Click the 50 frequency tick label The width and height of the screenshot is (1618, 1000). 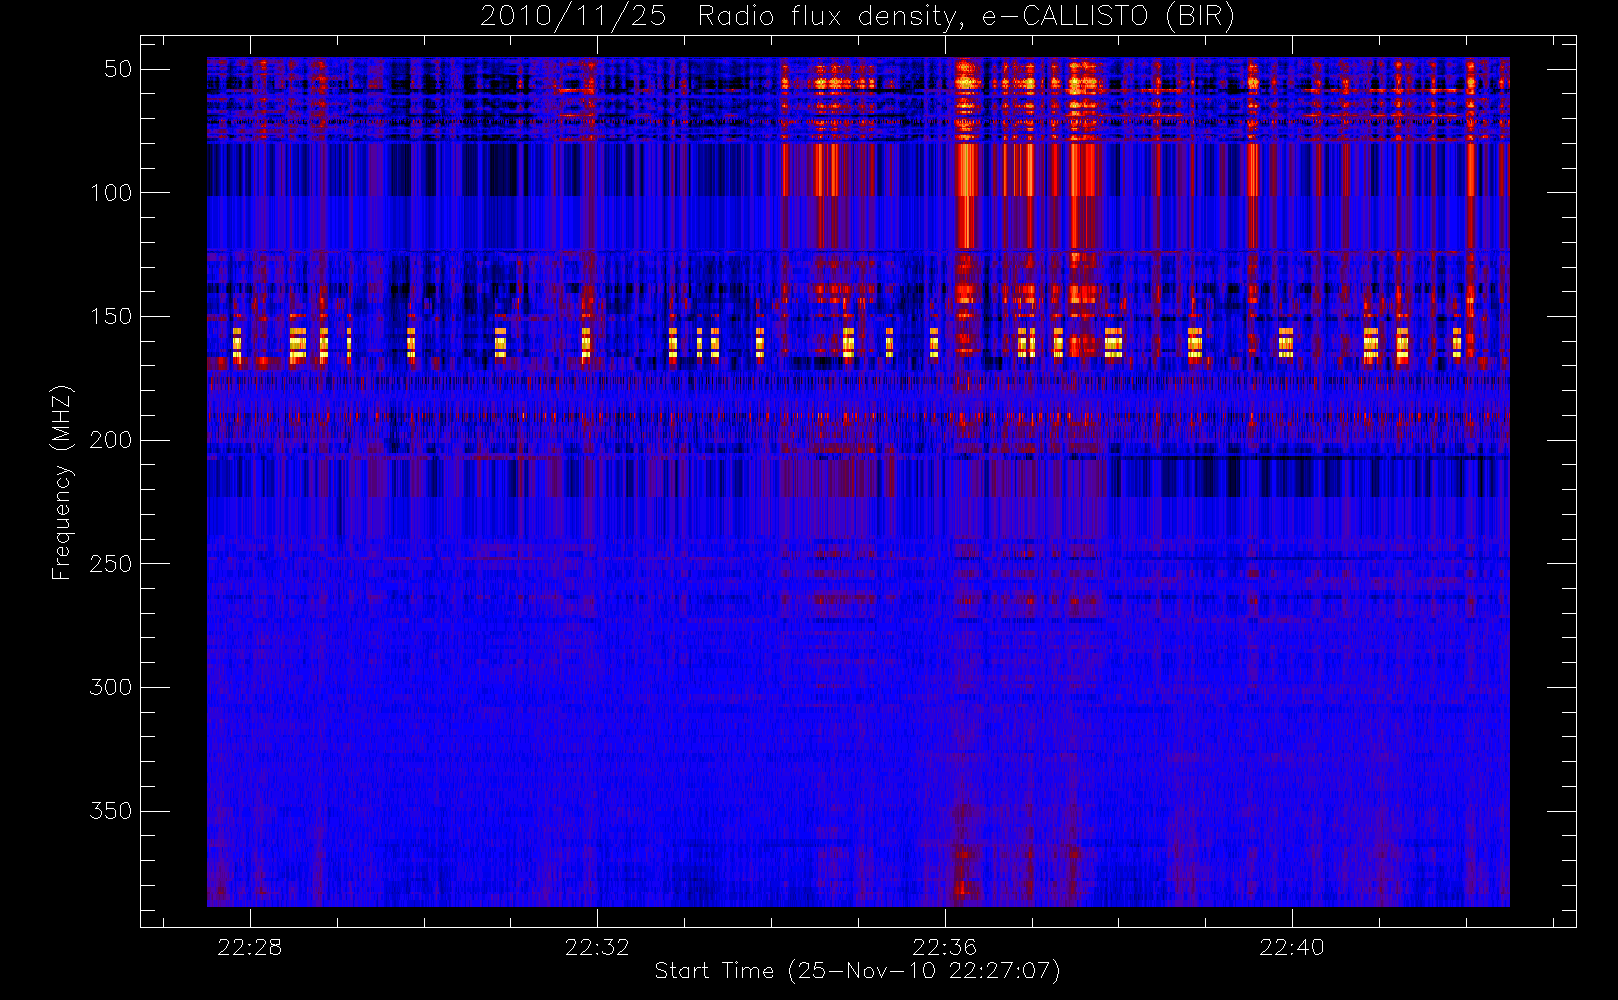click(x=118, y=68)
